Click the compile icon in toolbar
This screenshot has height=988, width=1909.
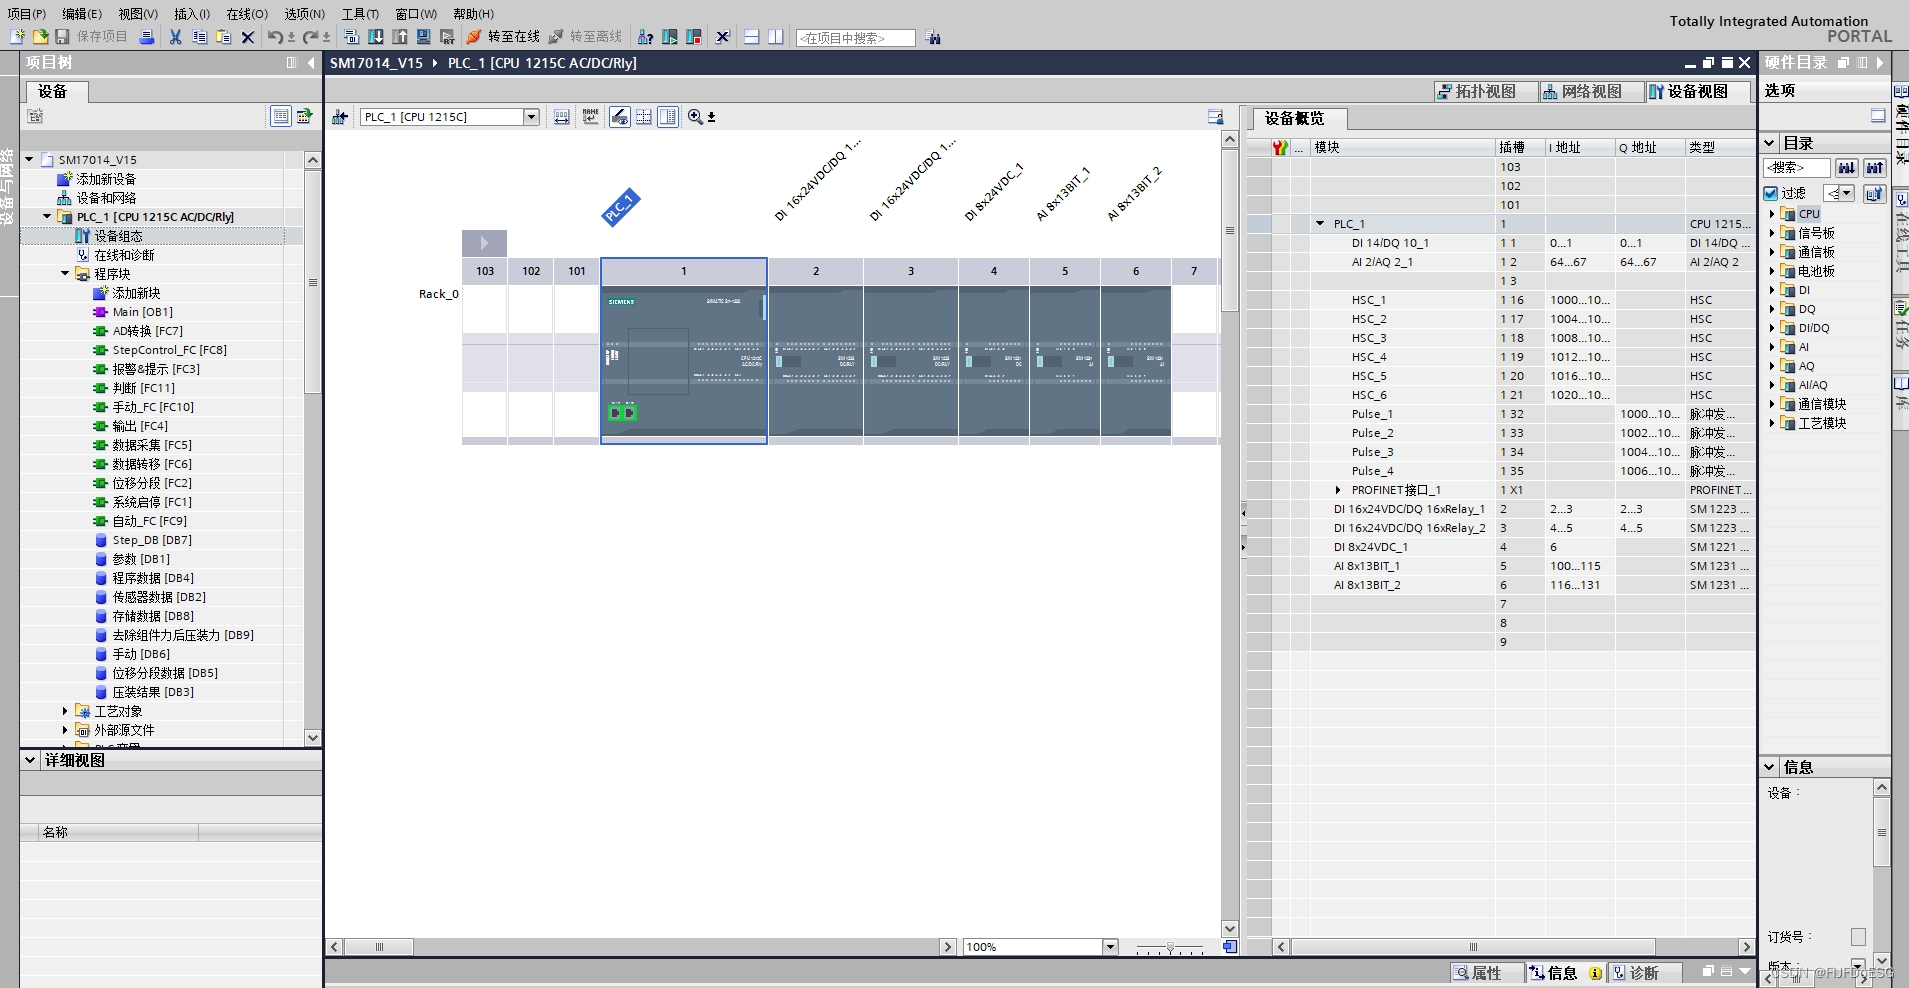click(x=352, y=37)
